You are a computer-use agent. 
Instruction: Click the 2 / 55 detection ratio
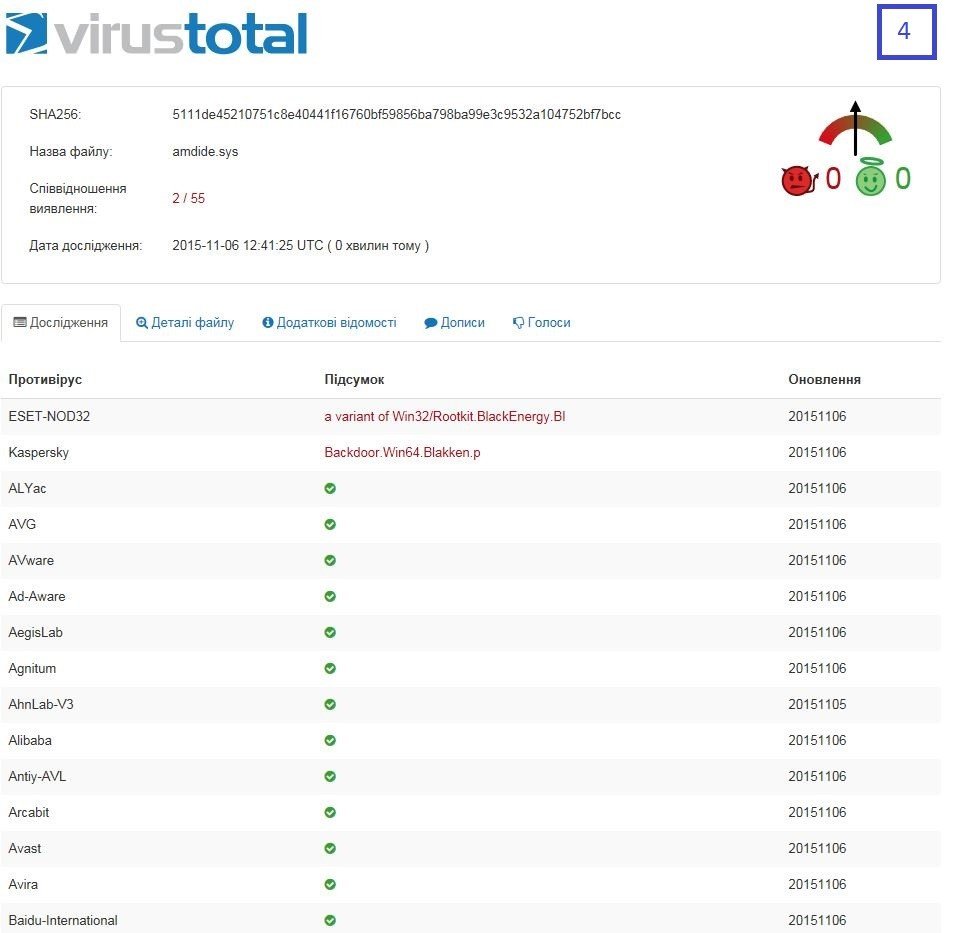point(188,198)
